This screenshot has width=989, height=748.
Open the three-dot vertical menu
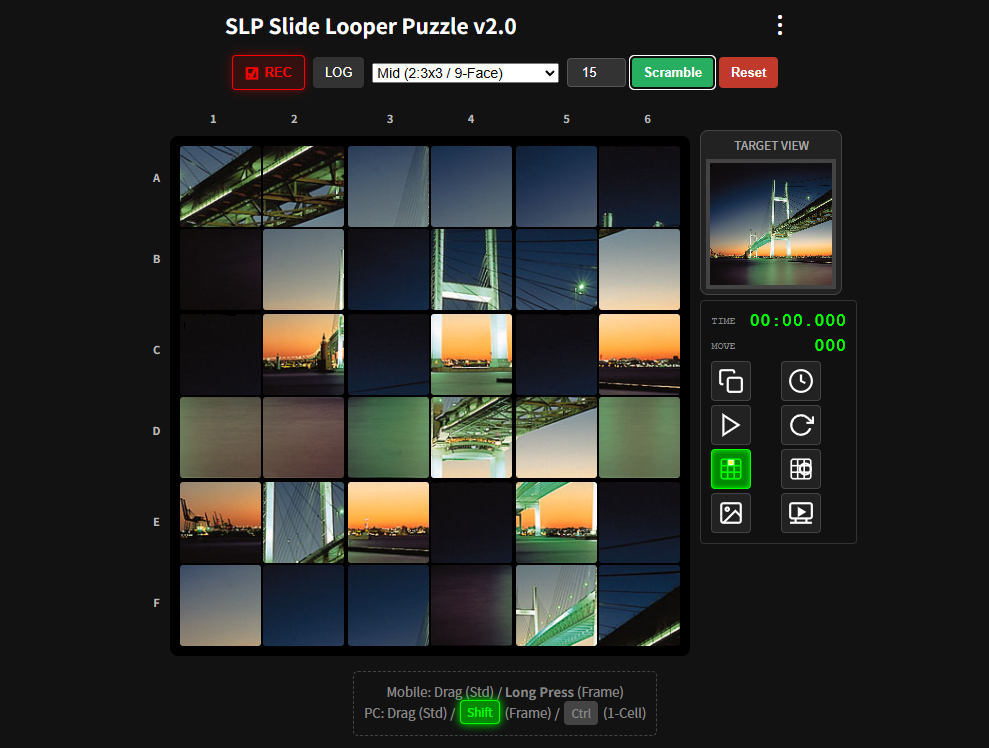tap(780, 26)
